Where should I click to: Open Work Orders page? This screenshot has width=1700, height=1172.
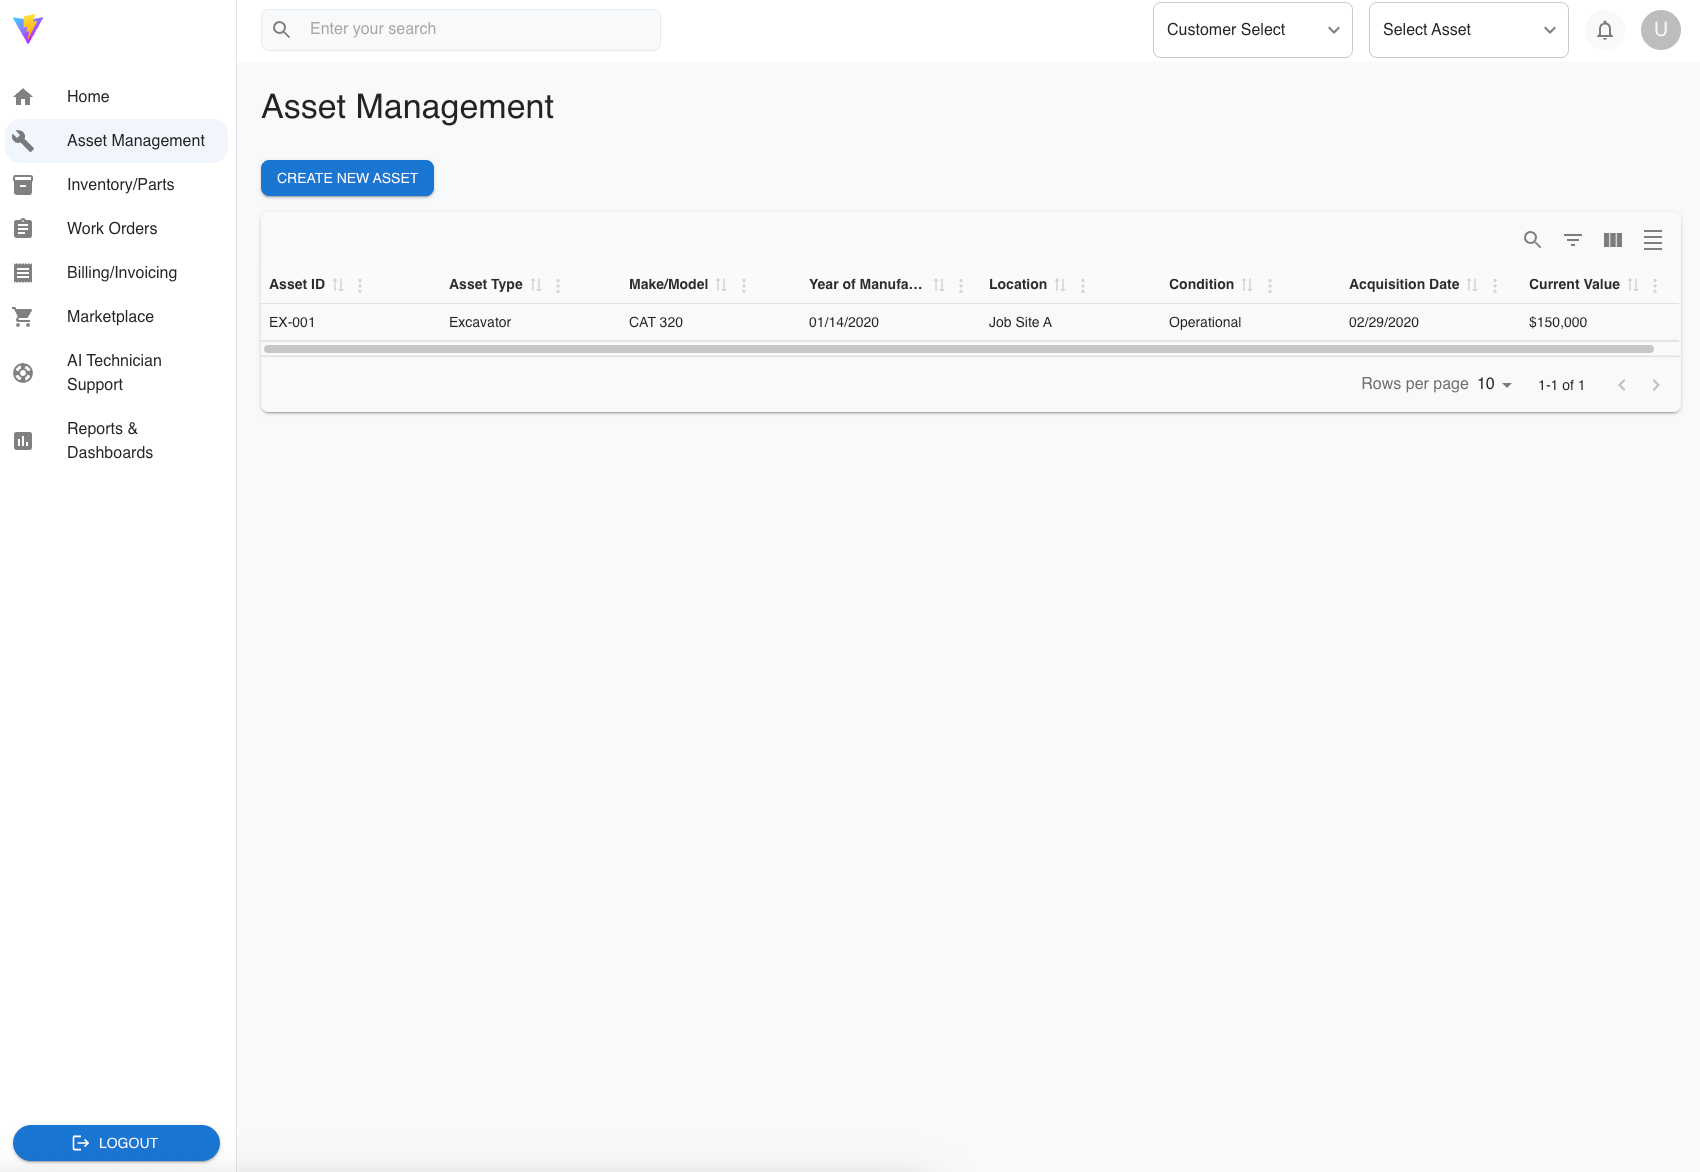(x=117, y=229)
